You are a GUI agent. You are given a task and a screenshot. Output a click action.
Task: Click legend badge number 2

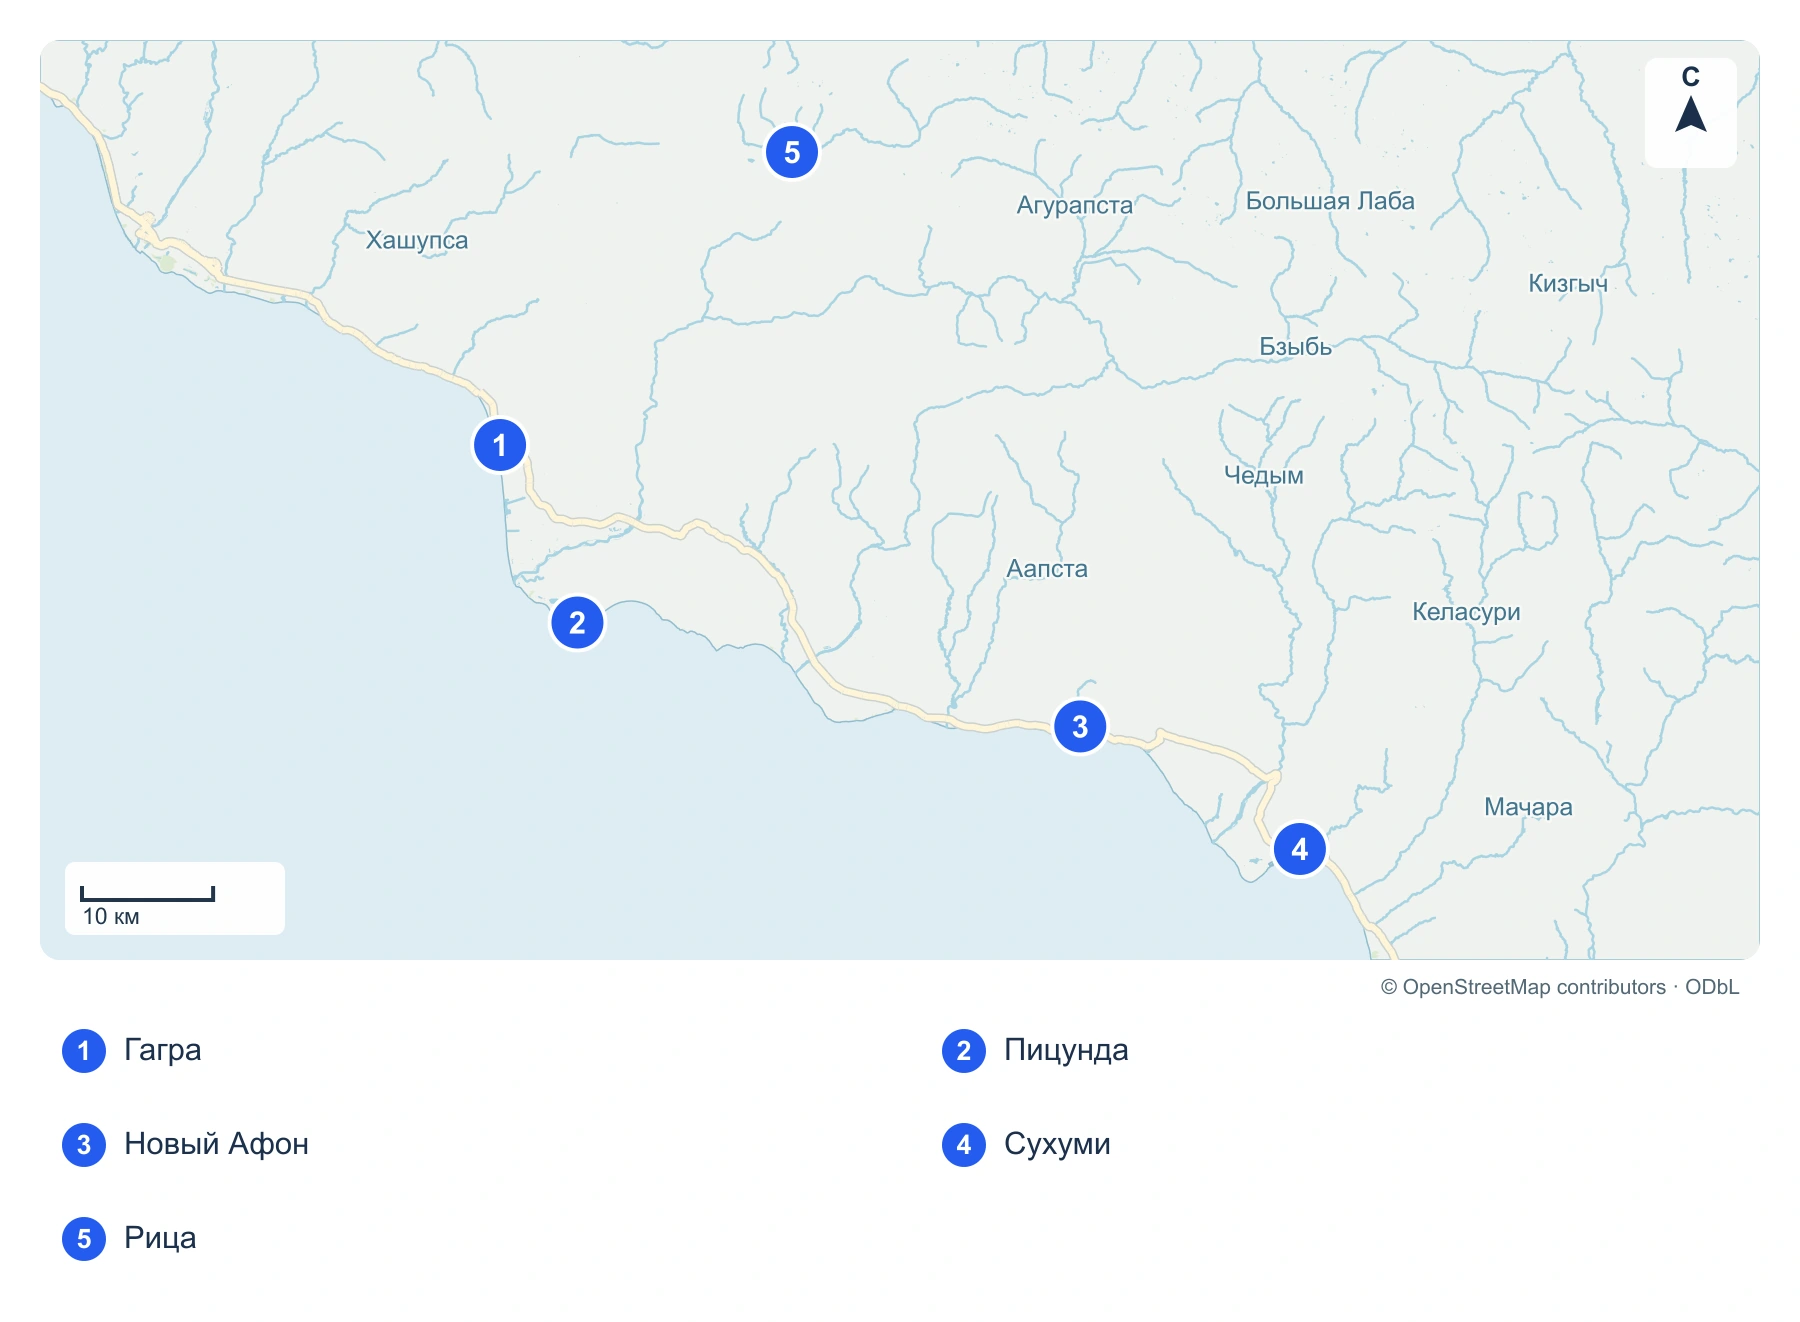tap(964, 1051)
